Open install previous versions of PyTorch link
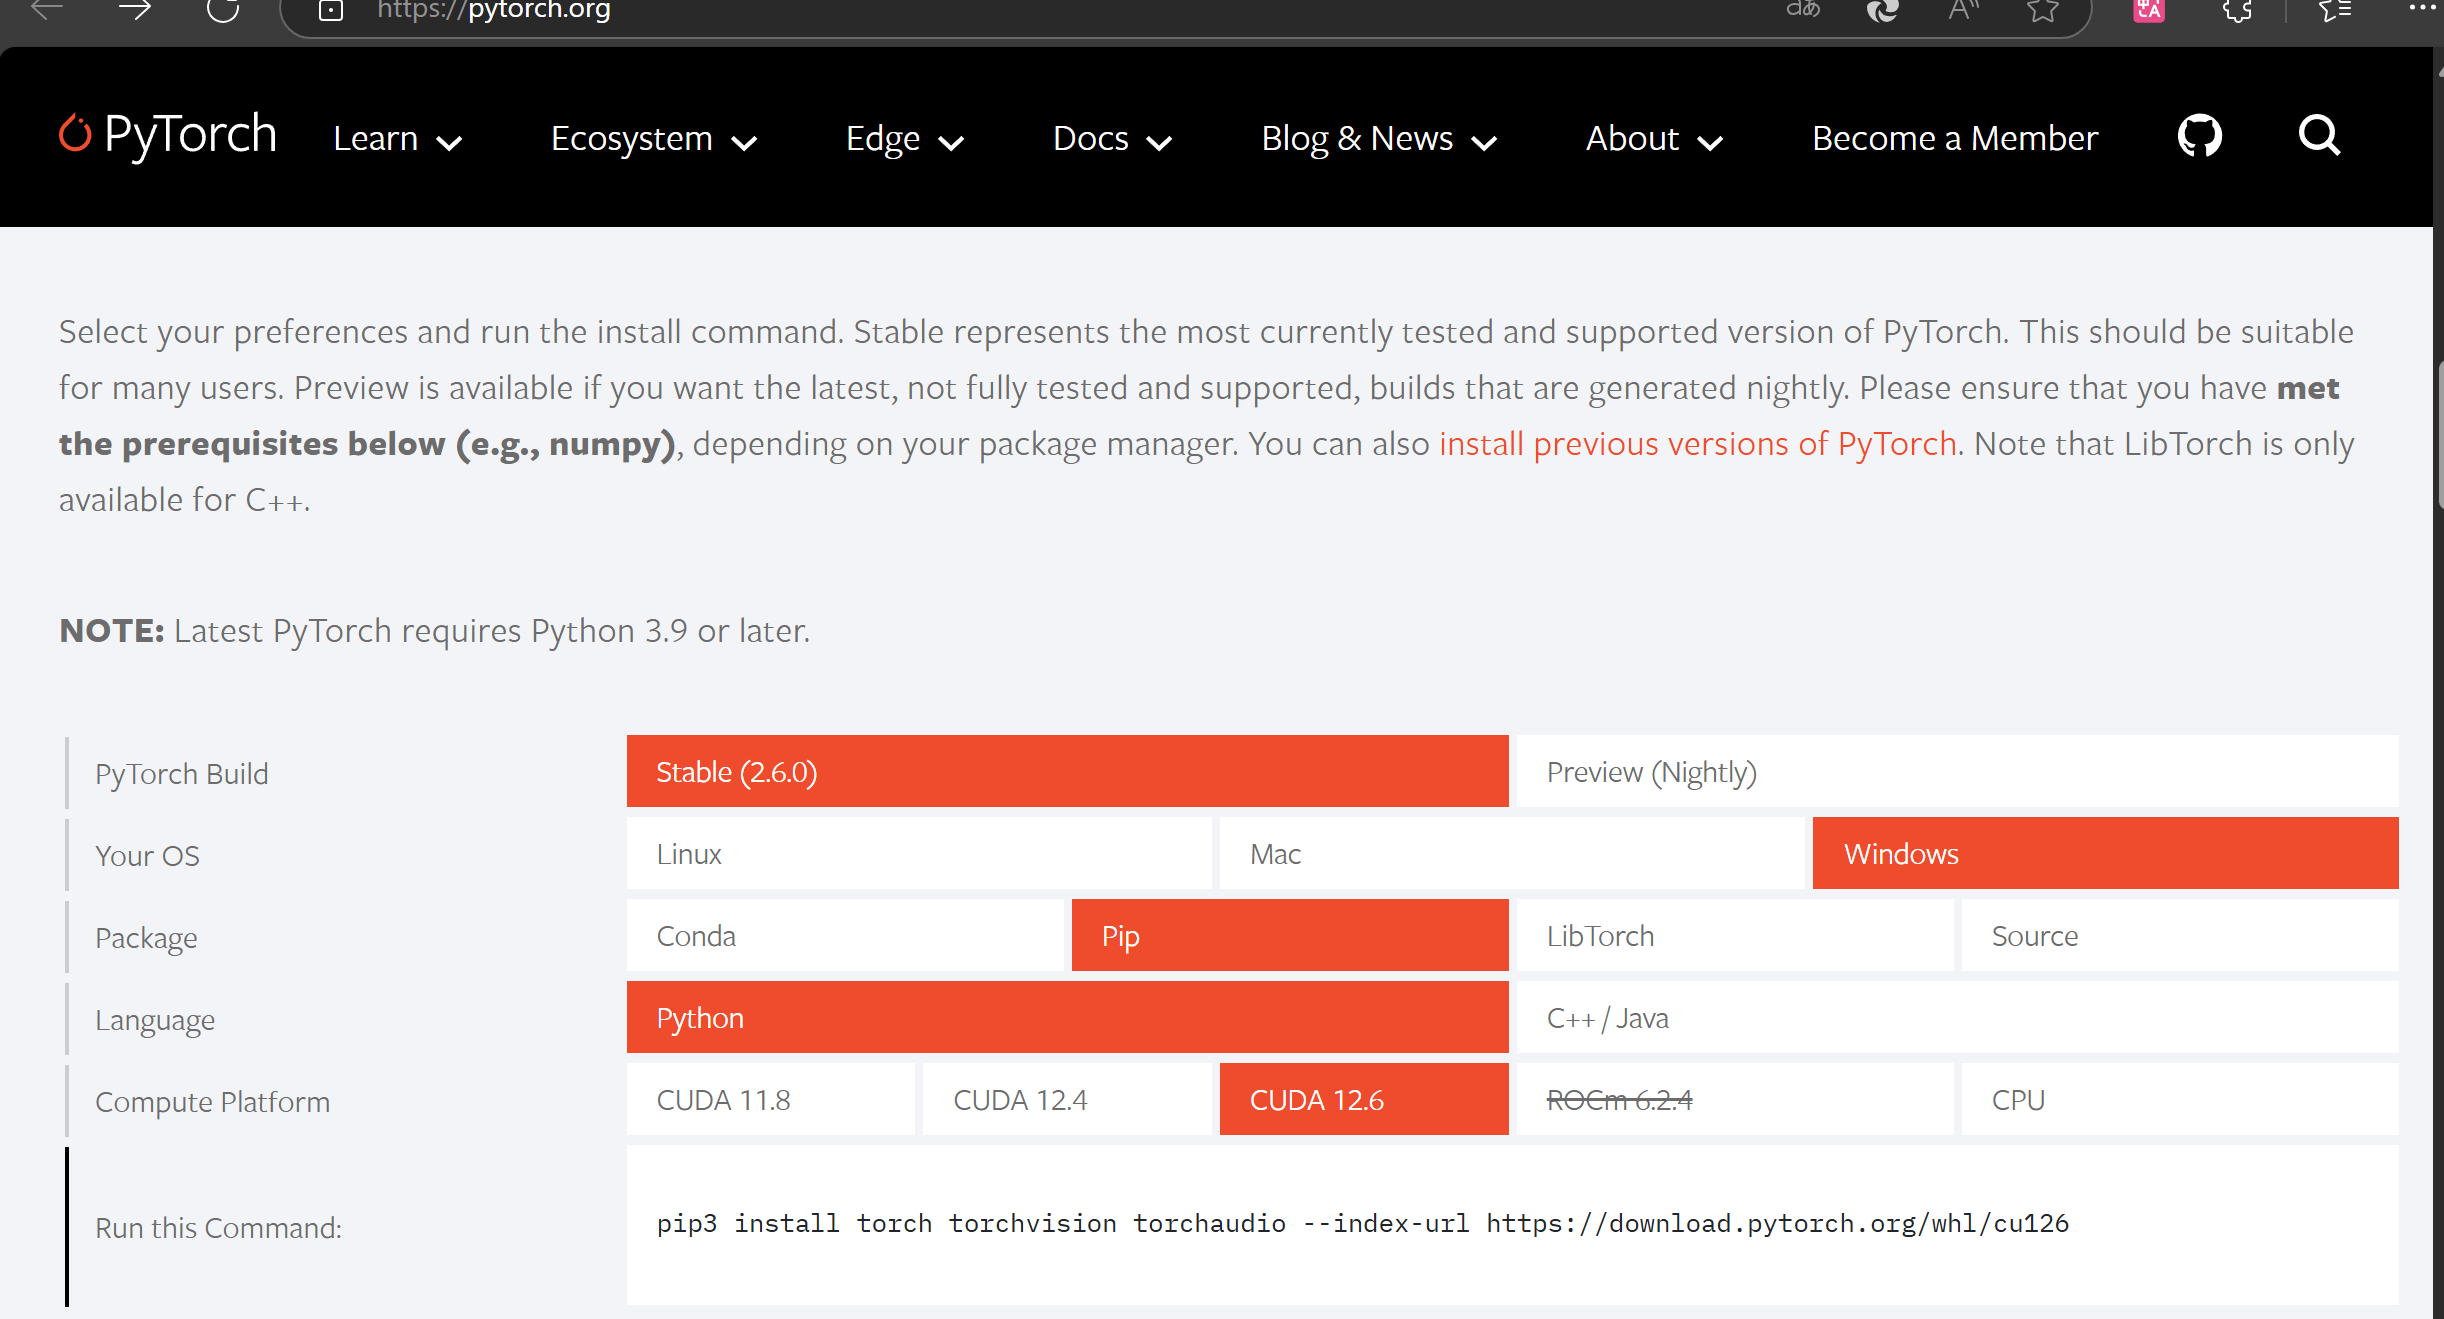Image resolution: width=2444 pixels, height=1319 pixels. point(1697,444)
